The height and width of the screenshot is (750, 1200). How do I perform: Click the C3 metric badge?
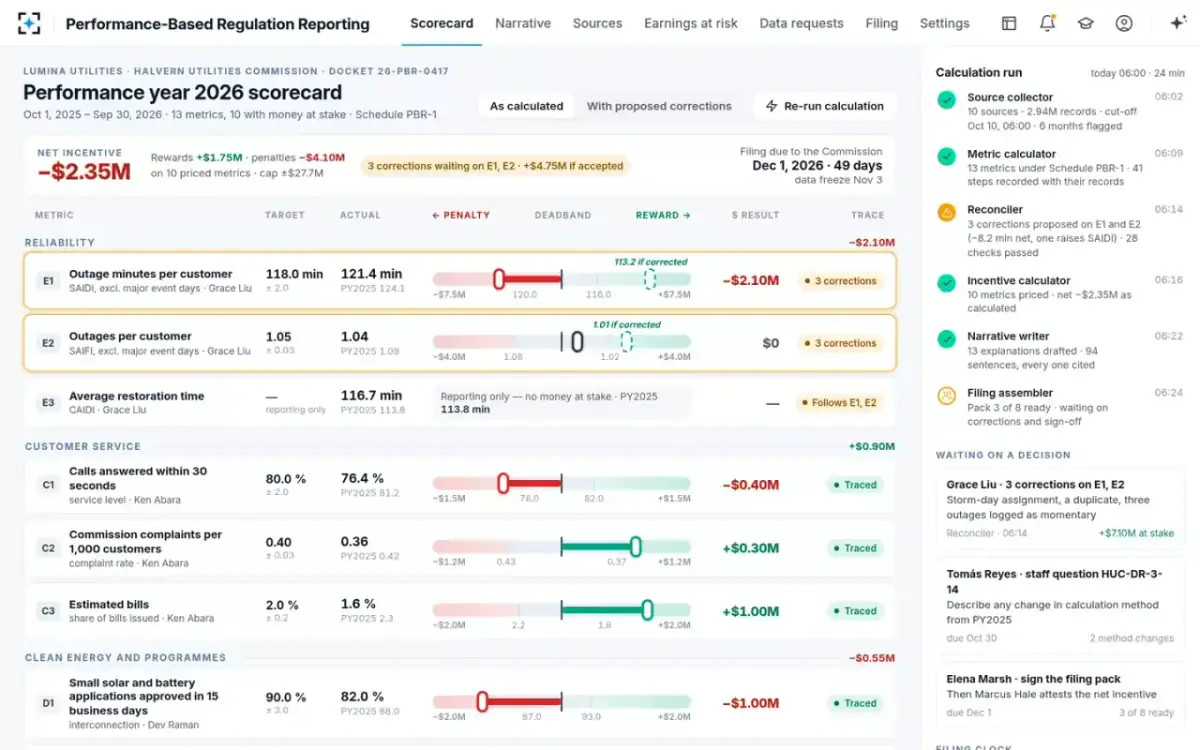[48, 611]
